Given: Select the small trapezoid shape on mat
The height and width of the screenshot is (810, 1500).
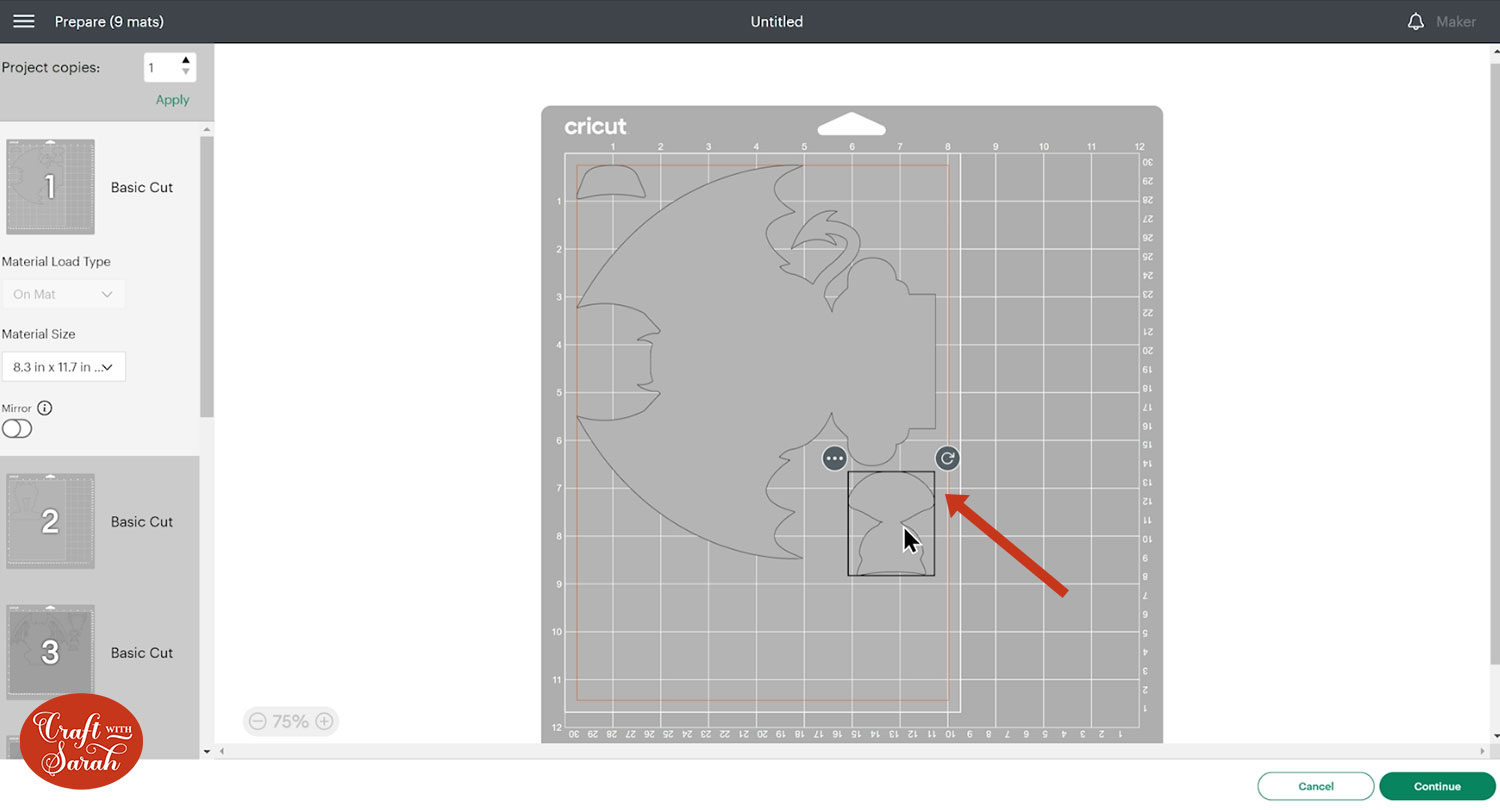Looking at the screenshot, I should [611, 181].
